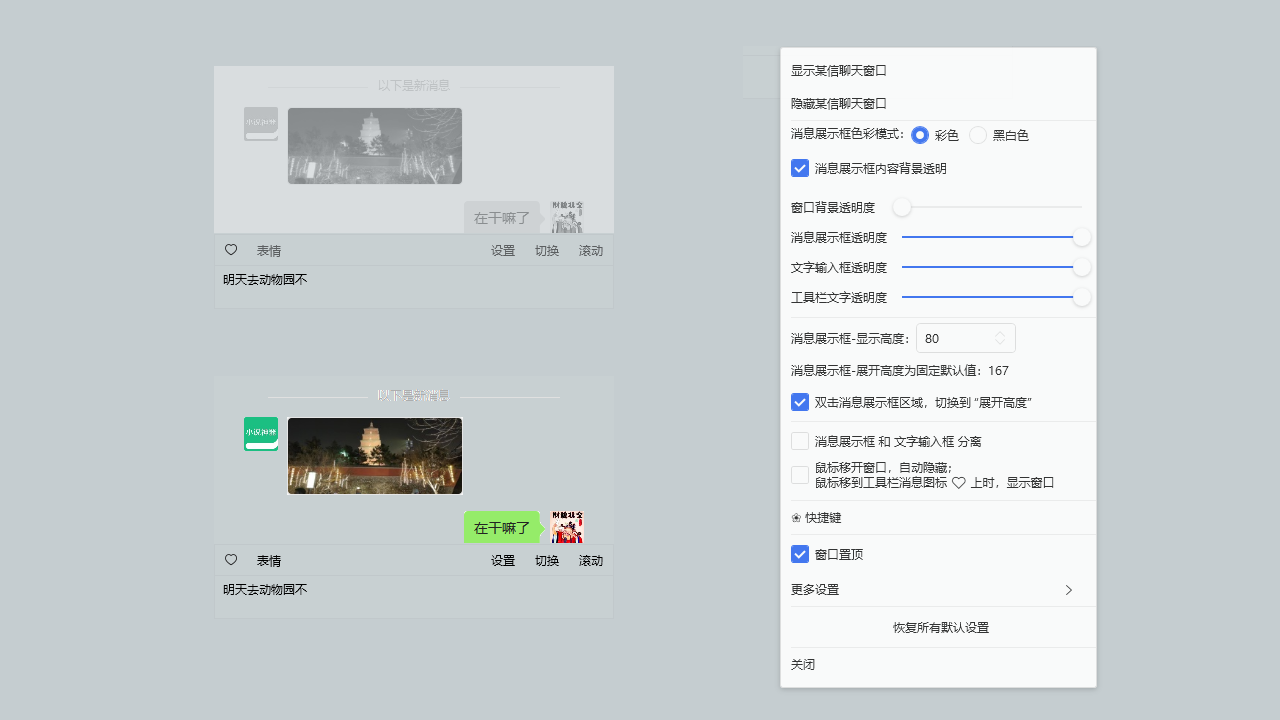Click the sticker beside the green 在干嘛了 bubble
This screenshot has width=1280, height=720.
[567, 526]
